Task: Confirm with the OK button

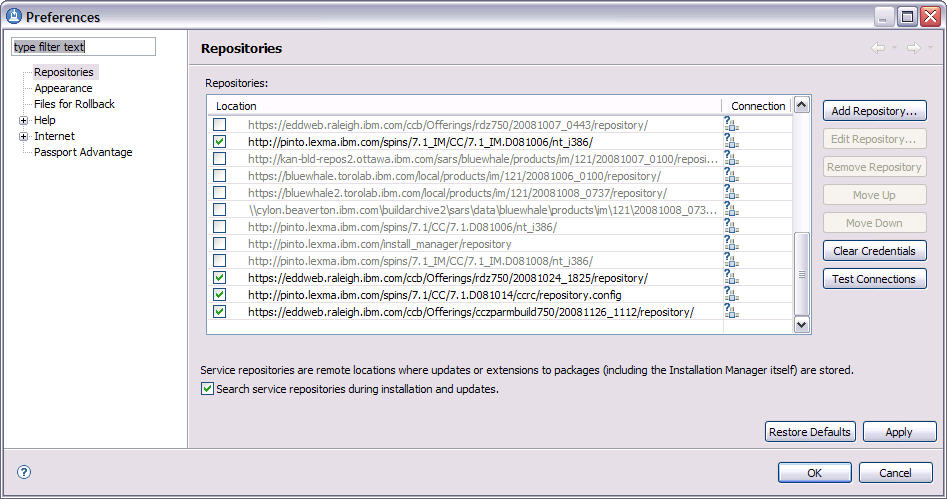Action: click(x=815, y=472)
